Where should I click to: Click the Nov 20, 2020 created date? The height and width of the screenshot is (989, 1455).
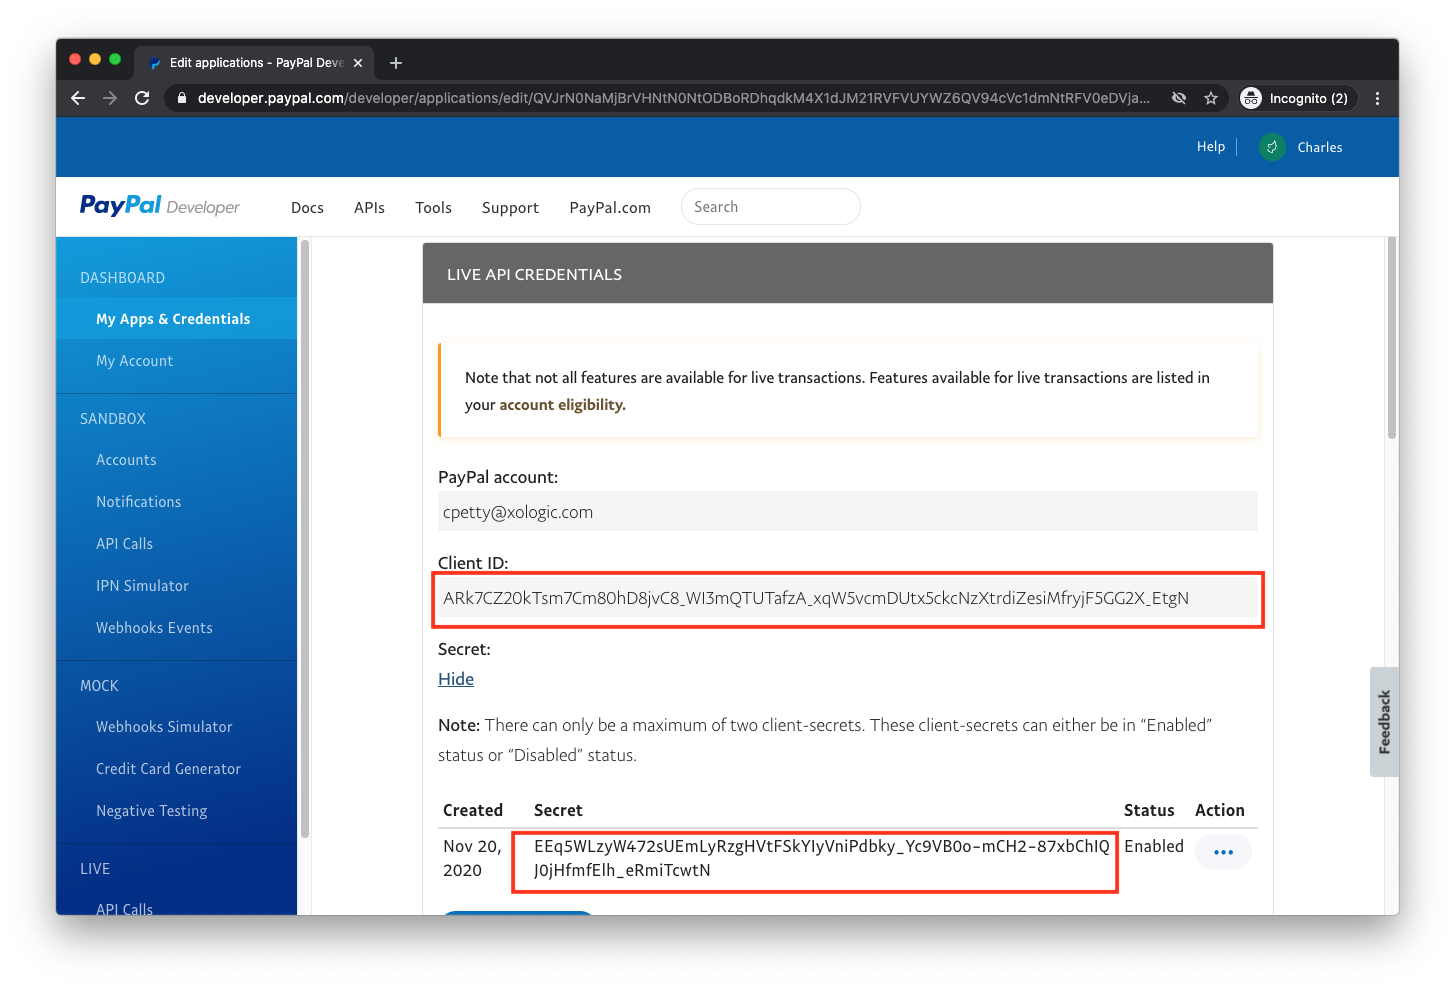click(x=472, y=858)
